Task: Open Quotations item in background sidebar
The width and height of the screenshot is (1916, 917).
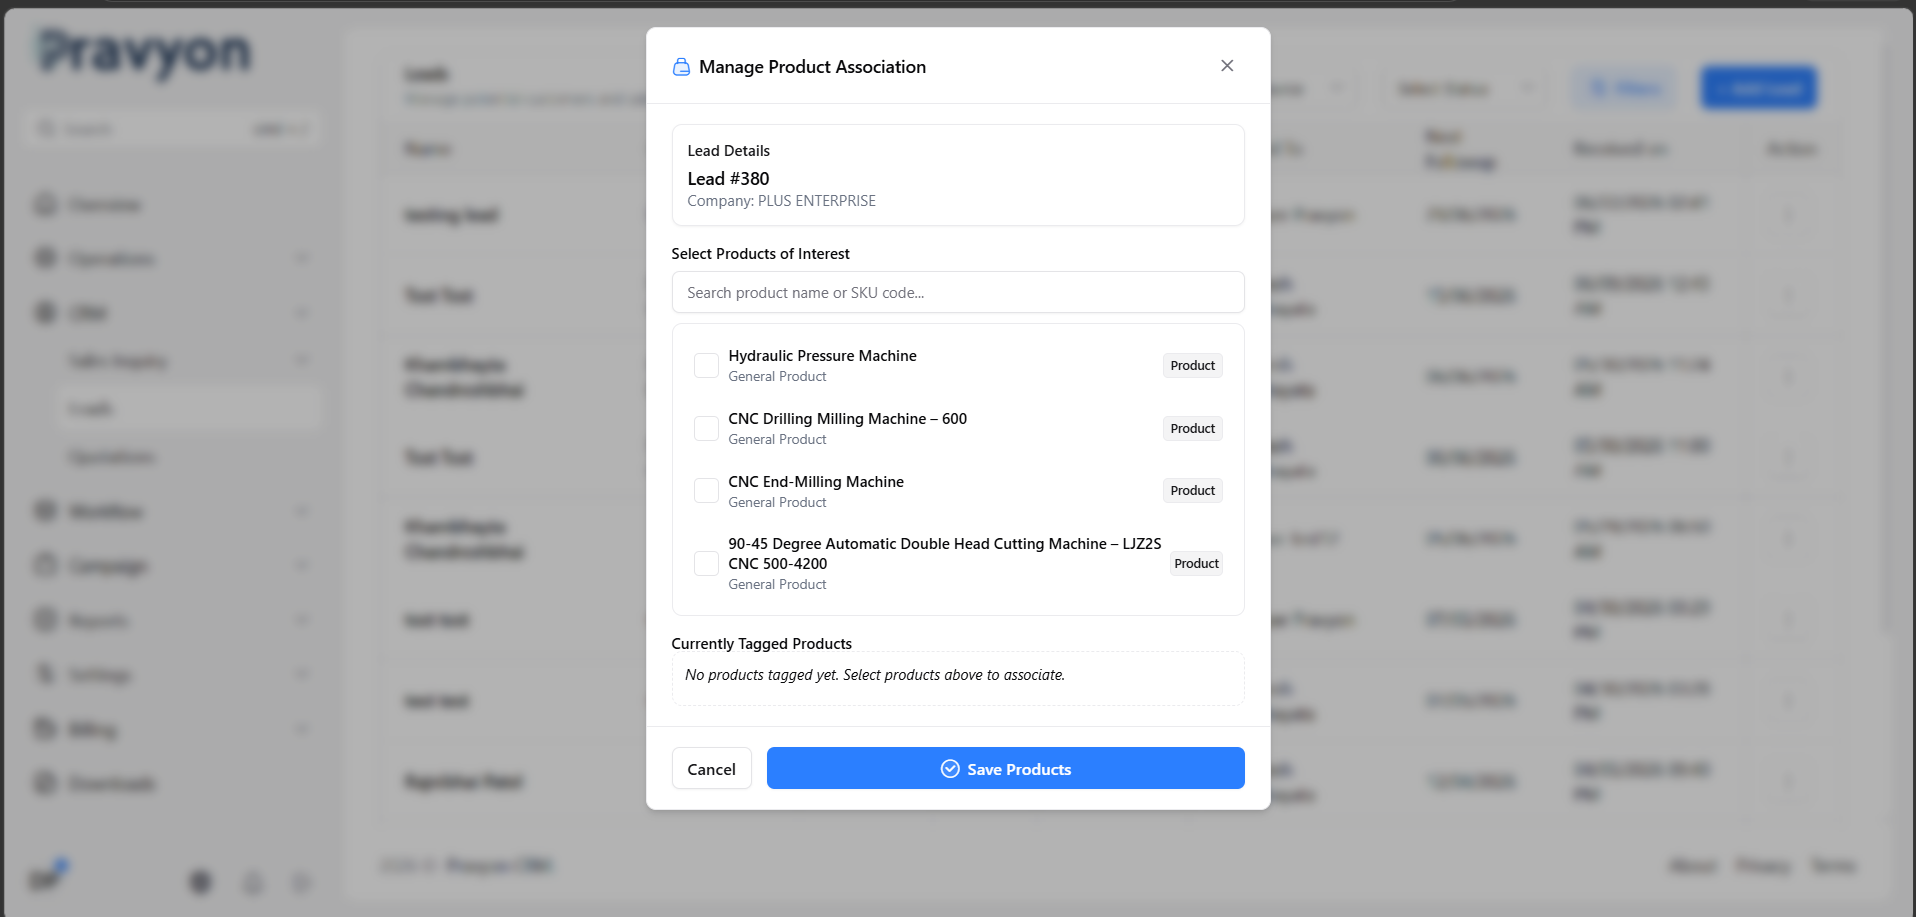Action: tap(111, 458)
